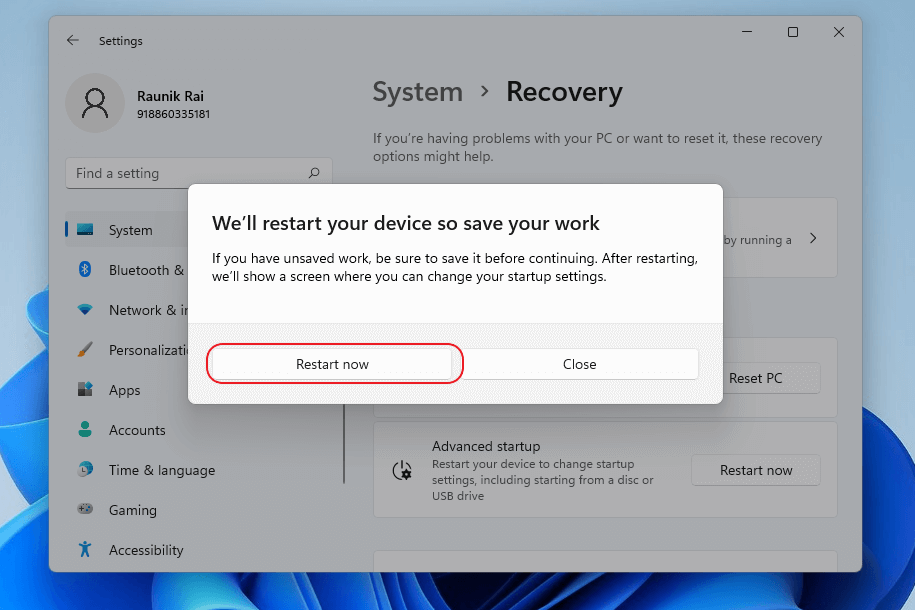Screen dimensions: 915x610
Task: Open the Personalization label
Action: coord(148,350)
